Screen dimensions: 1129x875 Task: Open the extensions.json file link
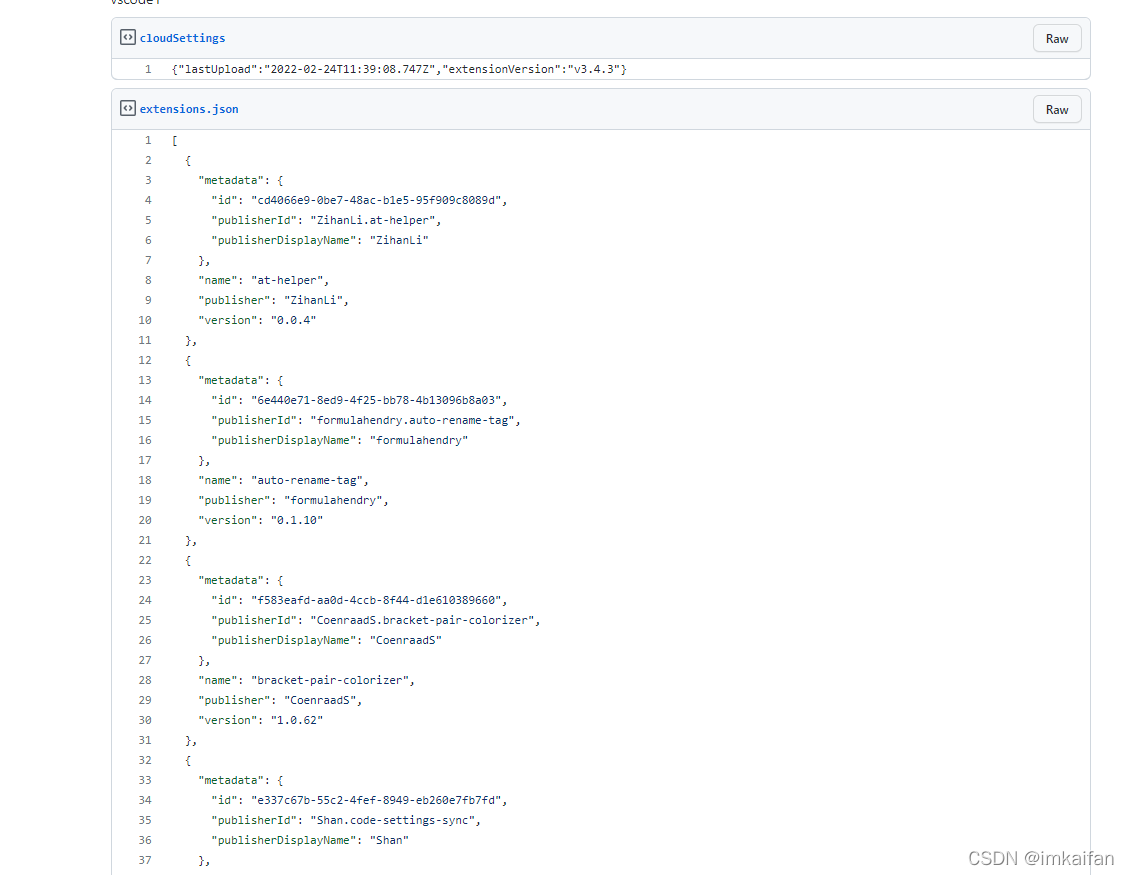coord(189,109)
